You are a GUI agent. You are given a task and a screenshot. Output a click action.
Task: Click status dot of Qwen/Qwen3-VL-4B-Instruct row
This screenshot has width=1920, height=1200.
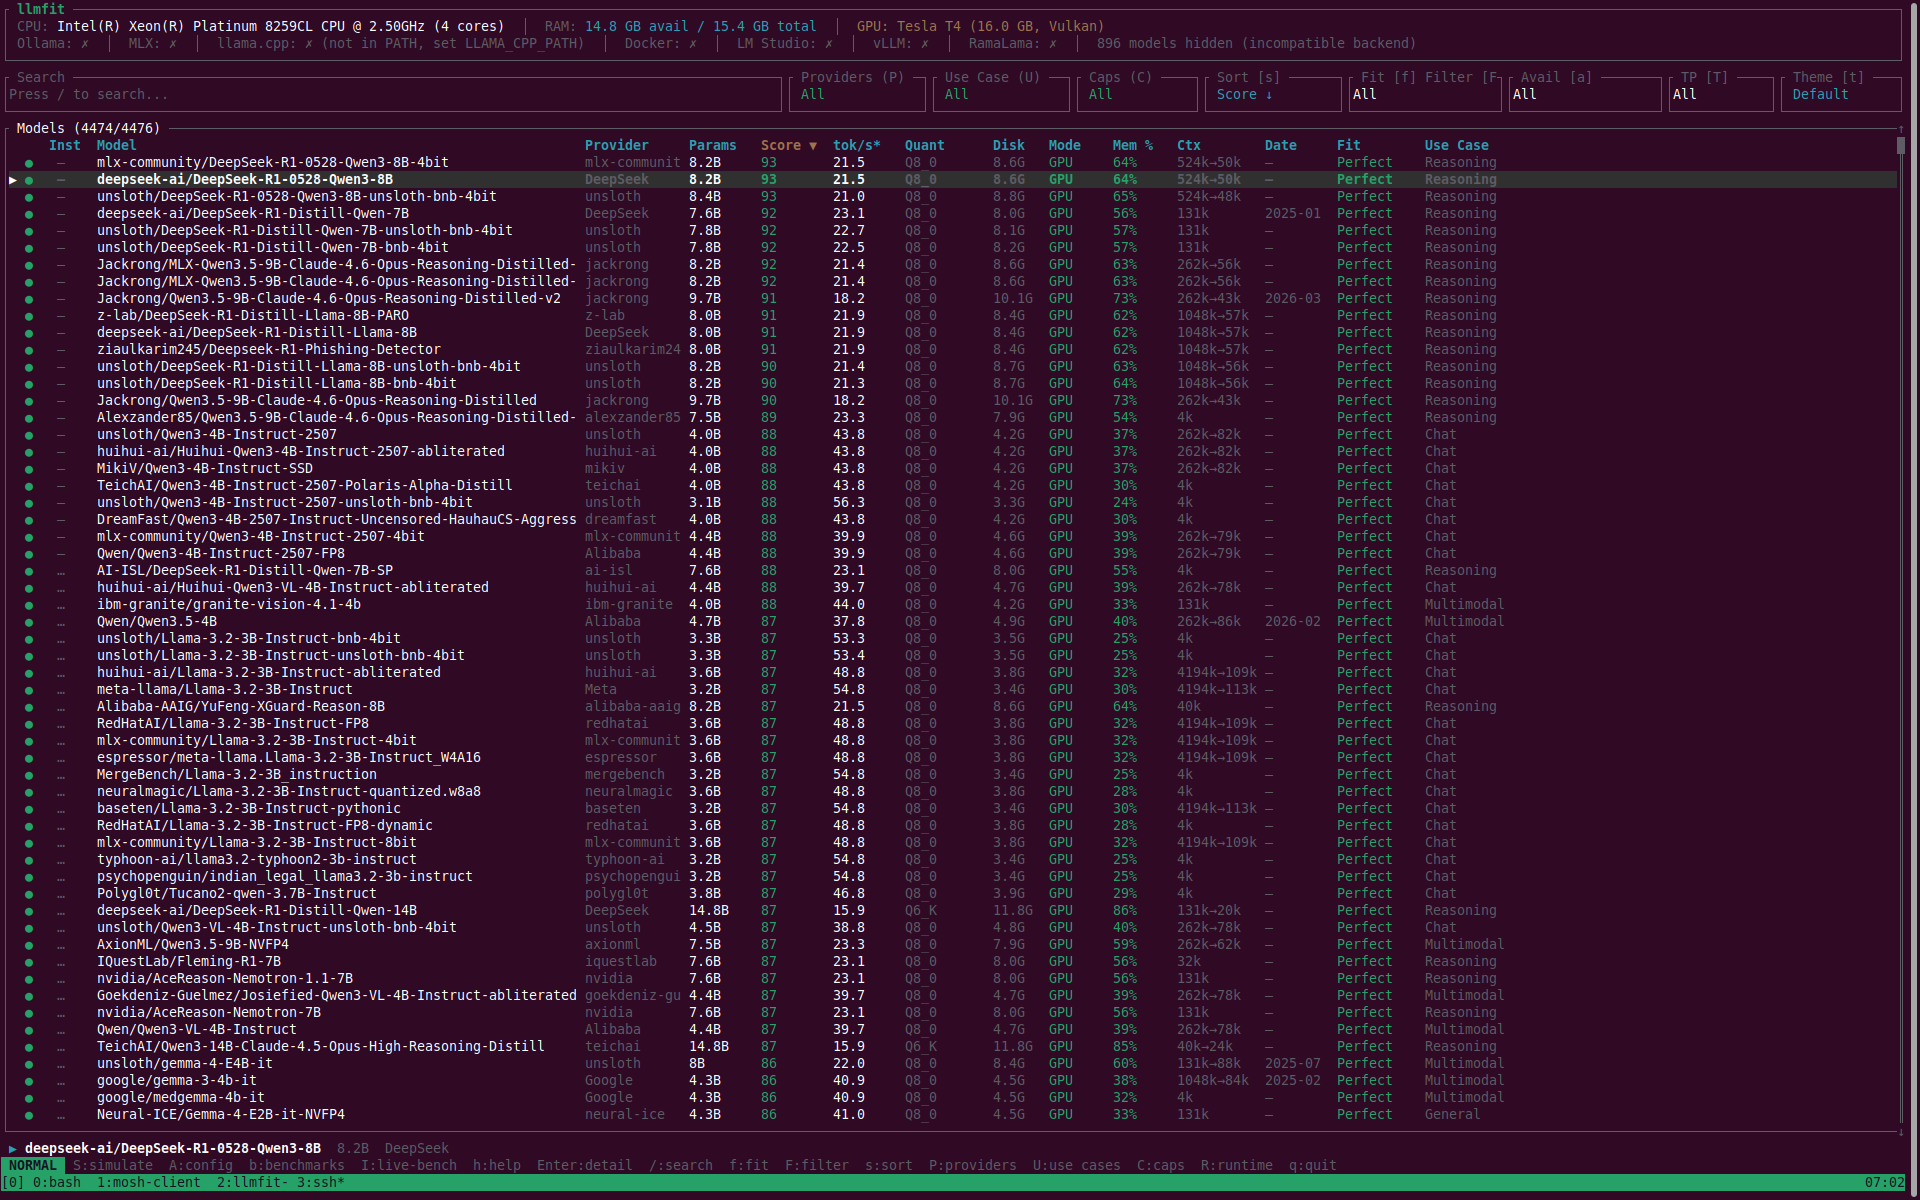[29, 1030]
